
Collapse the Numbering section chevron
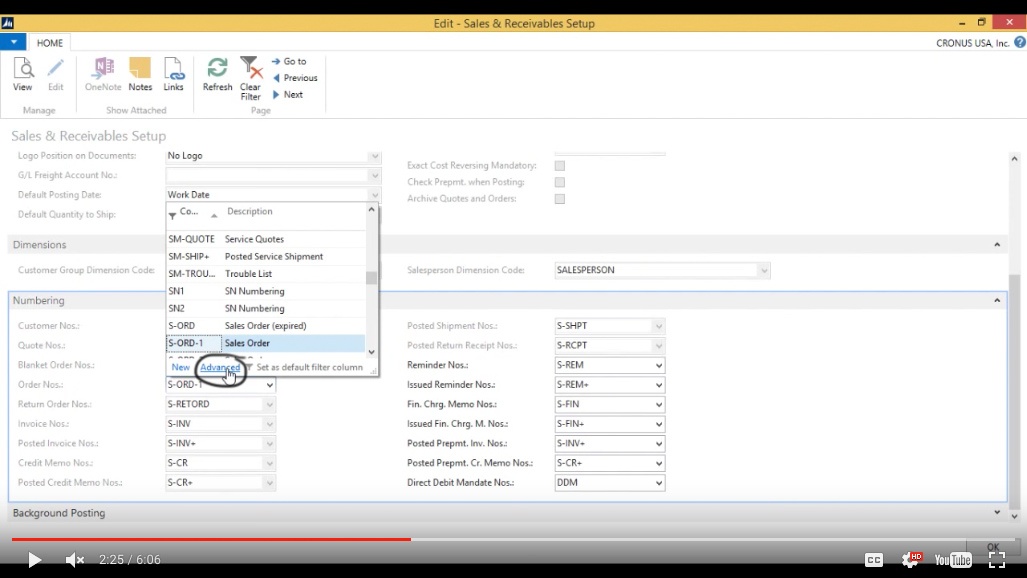point(996,300)
